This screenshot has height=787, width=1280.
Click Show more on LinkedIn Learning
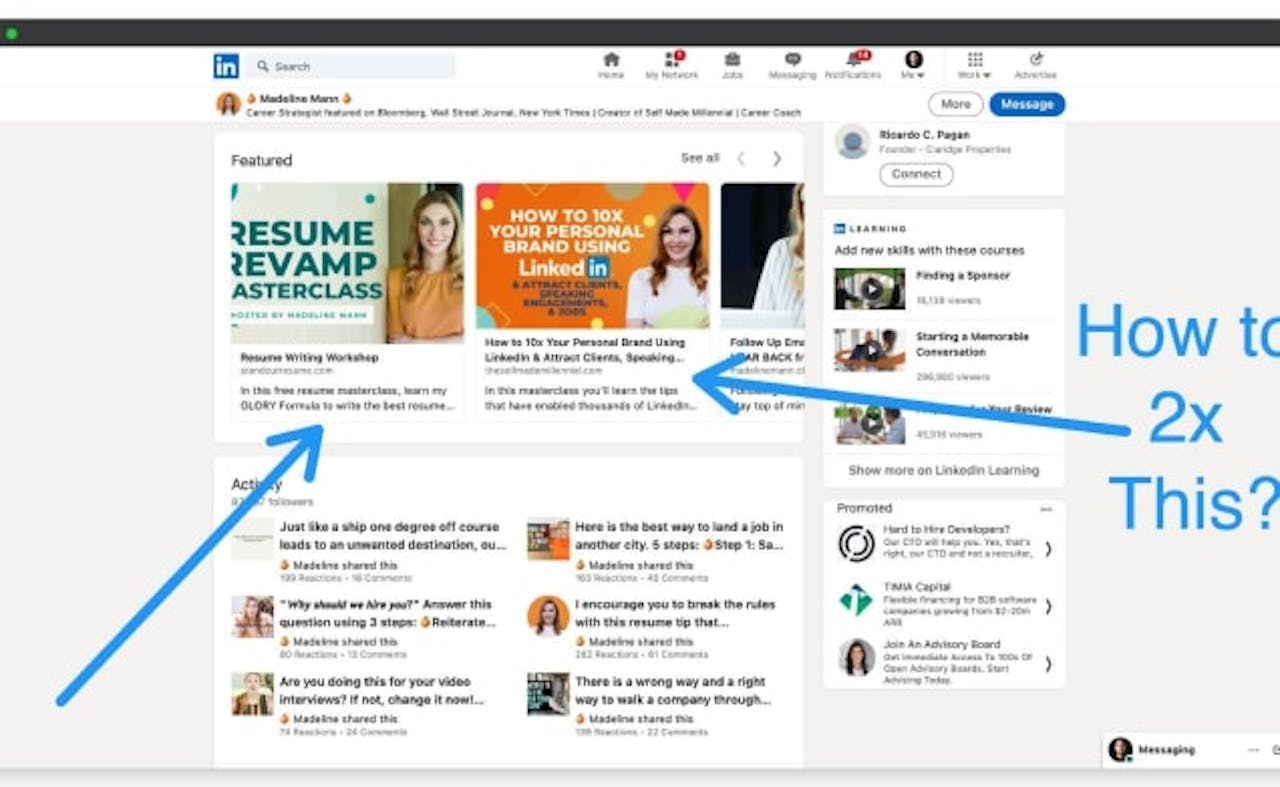pyautogui.click(x=944, y=470)
